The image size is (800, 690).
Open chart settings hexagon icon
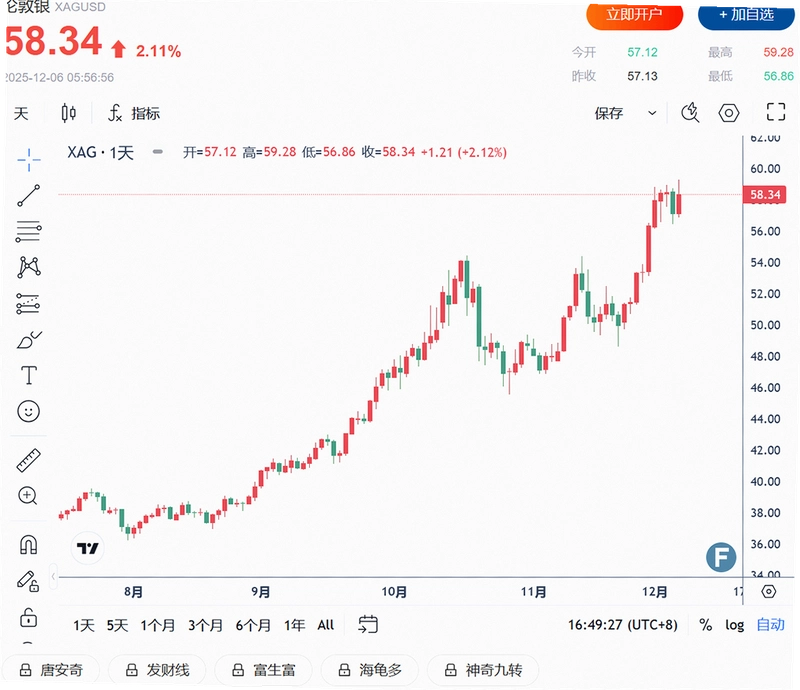point(729,113)
